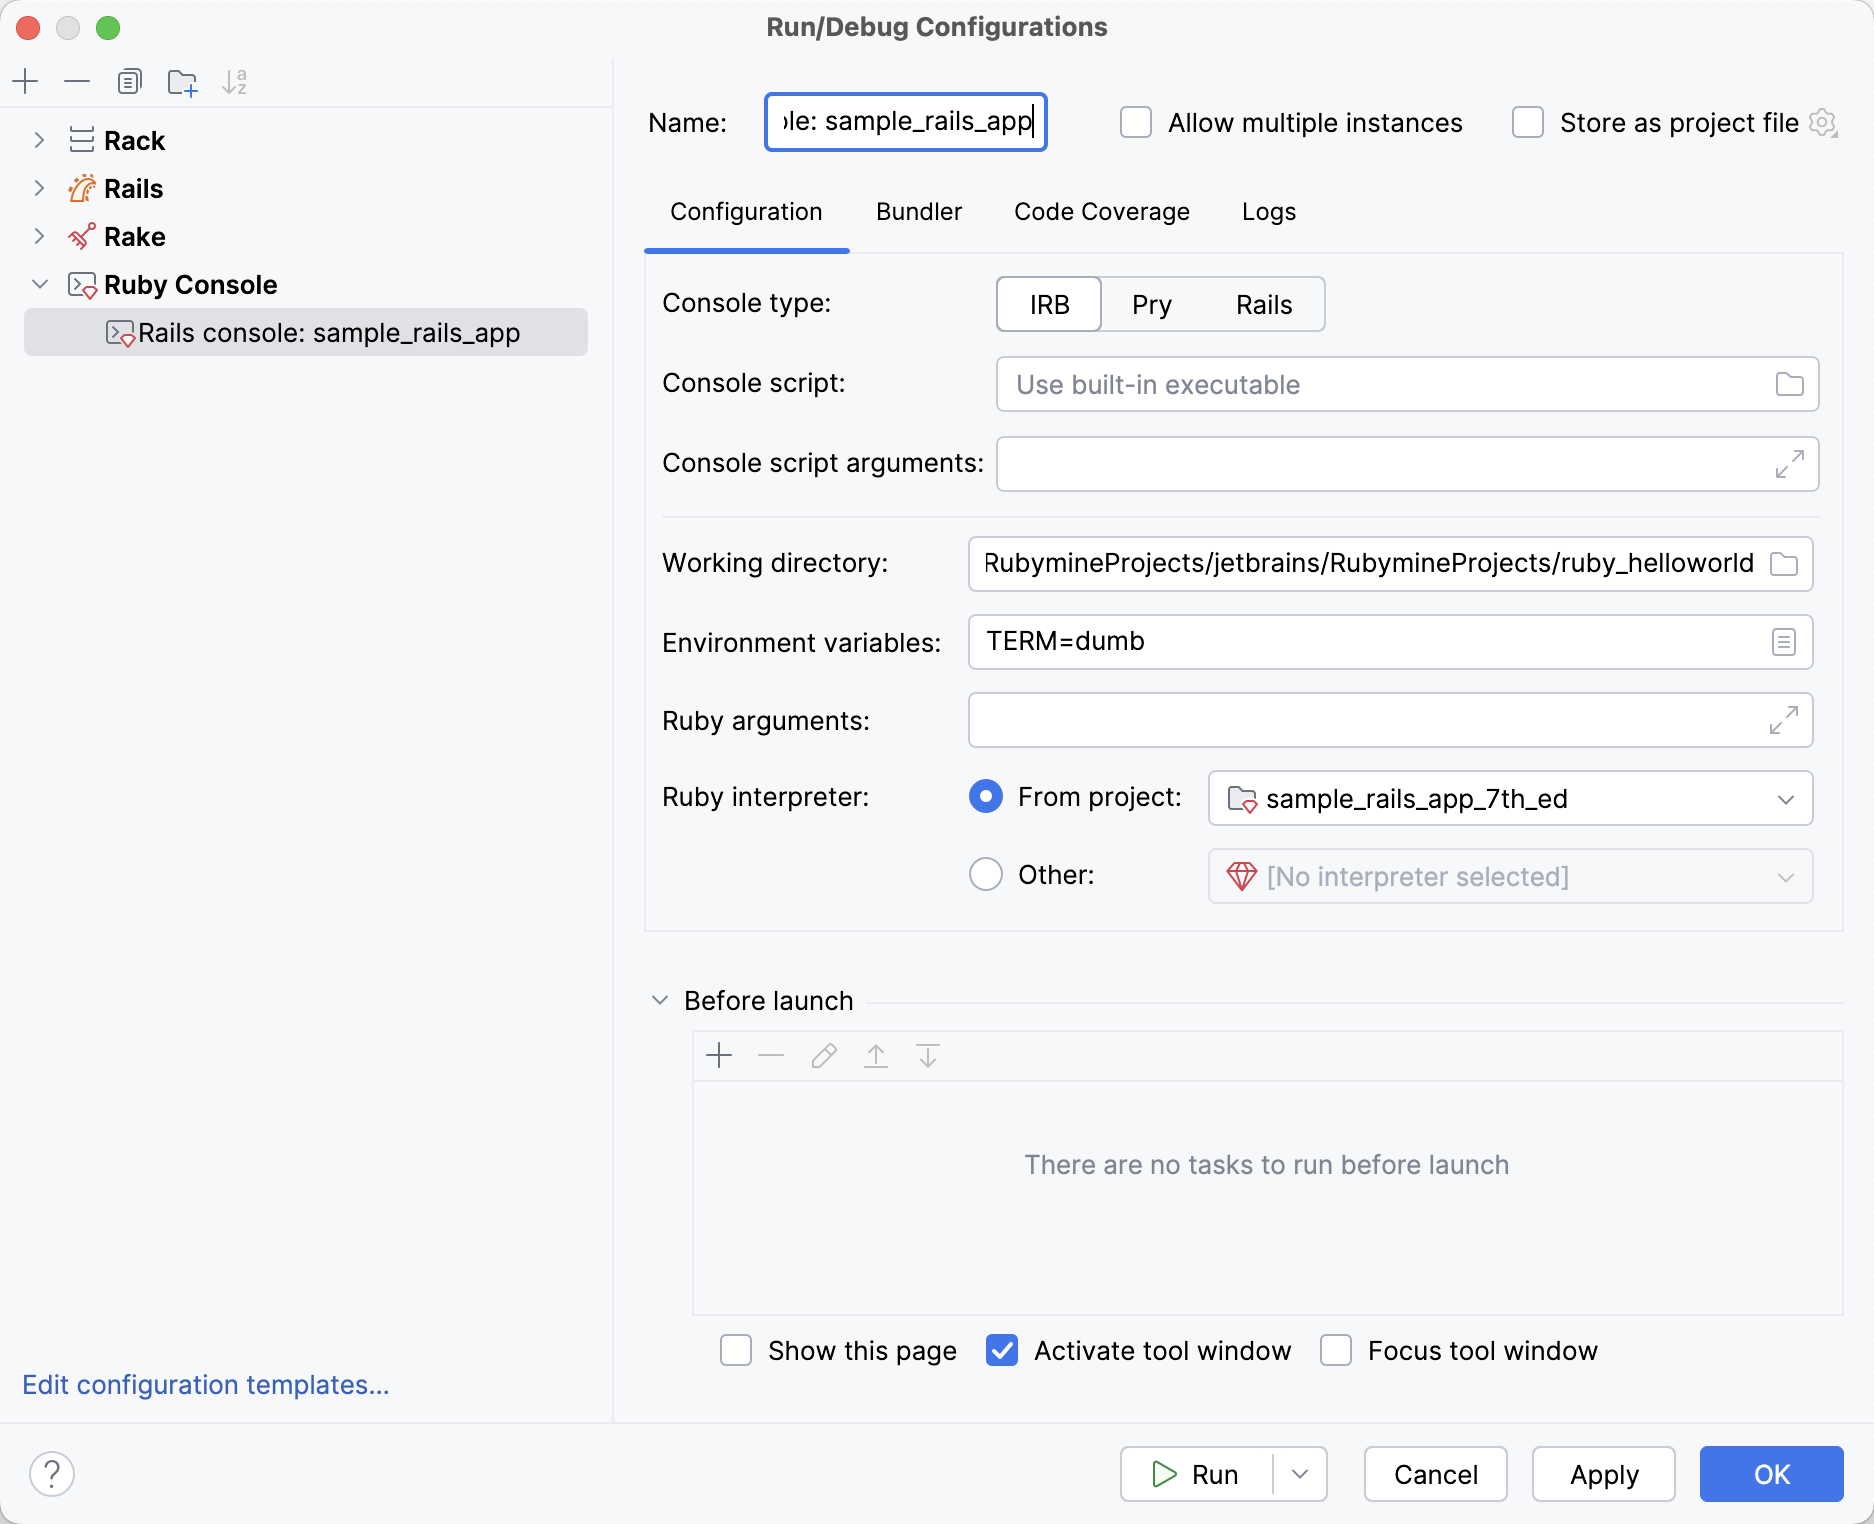Viewport: 1874px width, 1524px height.
Task: Browse for console script via folder icon
Action: 1789,384
